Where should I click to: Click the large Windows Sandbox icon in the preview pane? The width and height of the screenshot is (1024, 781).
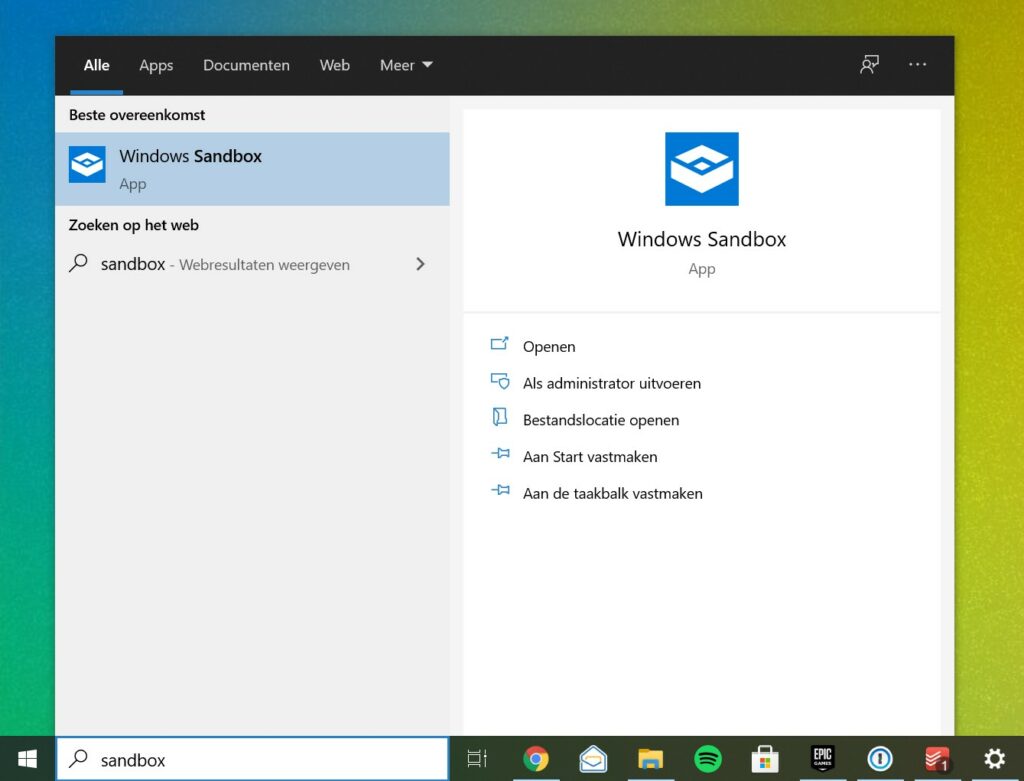(x=701, y=169)
